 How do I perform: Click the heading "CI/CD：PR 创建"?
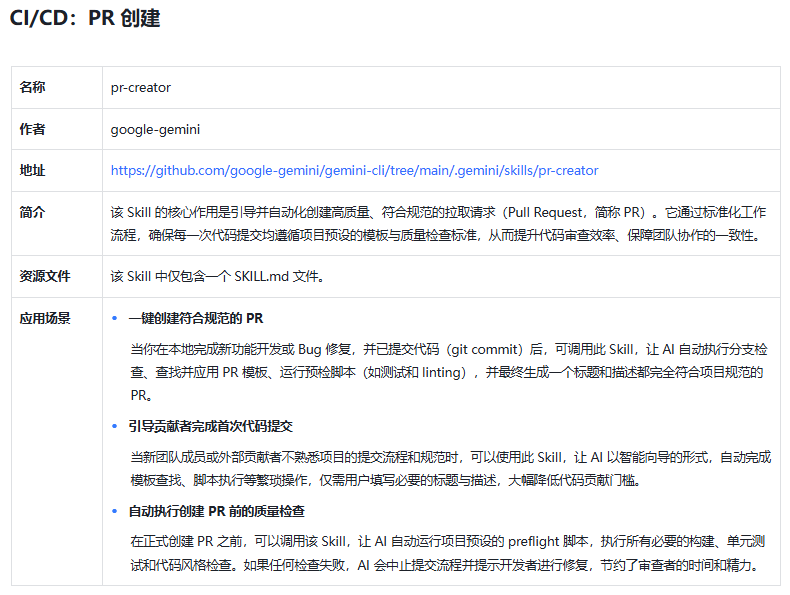point(85,19)
